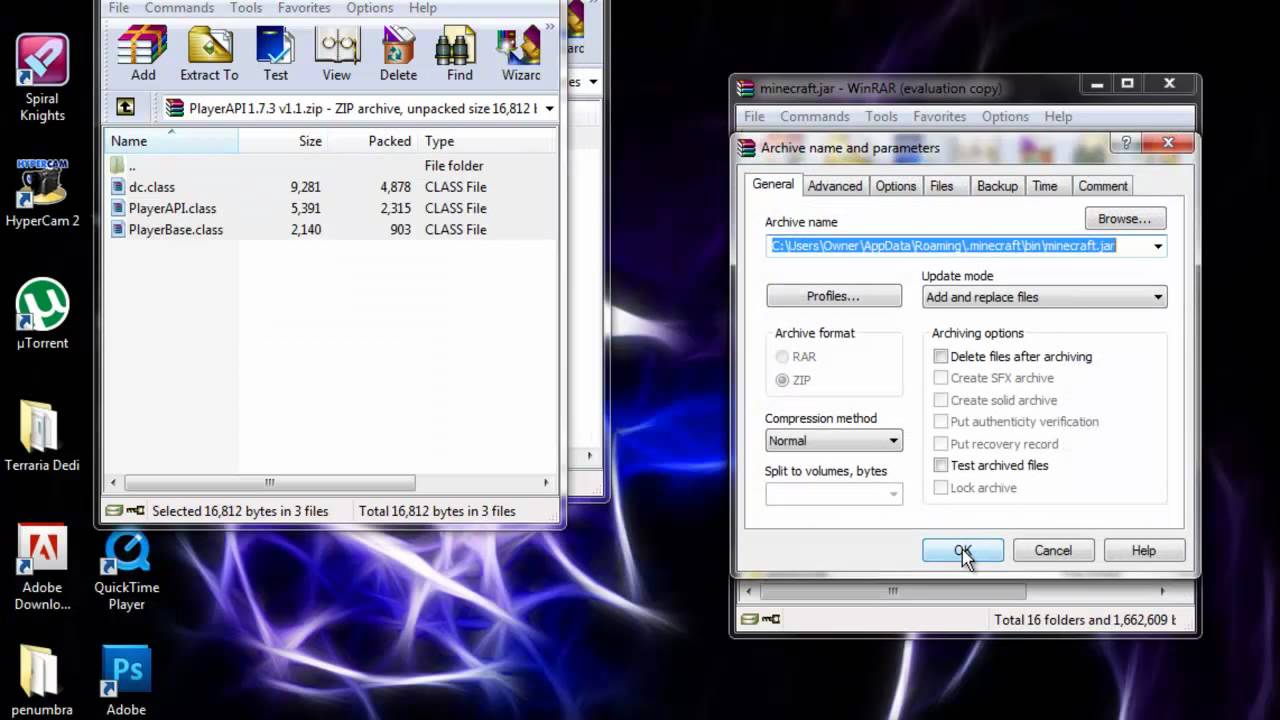Select ZIP archive format
1280x720 pixels.
pyautogui.click(x=782, y=380)
